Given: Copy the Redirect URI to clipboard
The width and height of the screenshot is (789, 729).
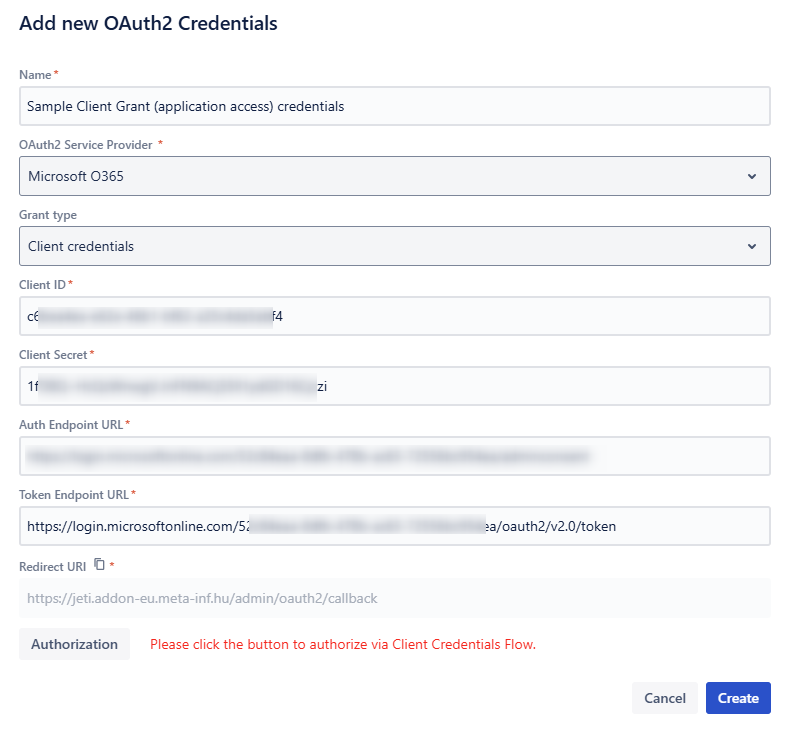Looking at the screenshot, I should coord(99,565).
